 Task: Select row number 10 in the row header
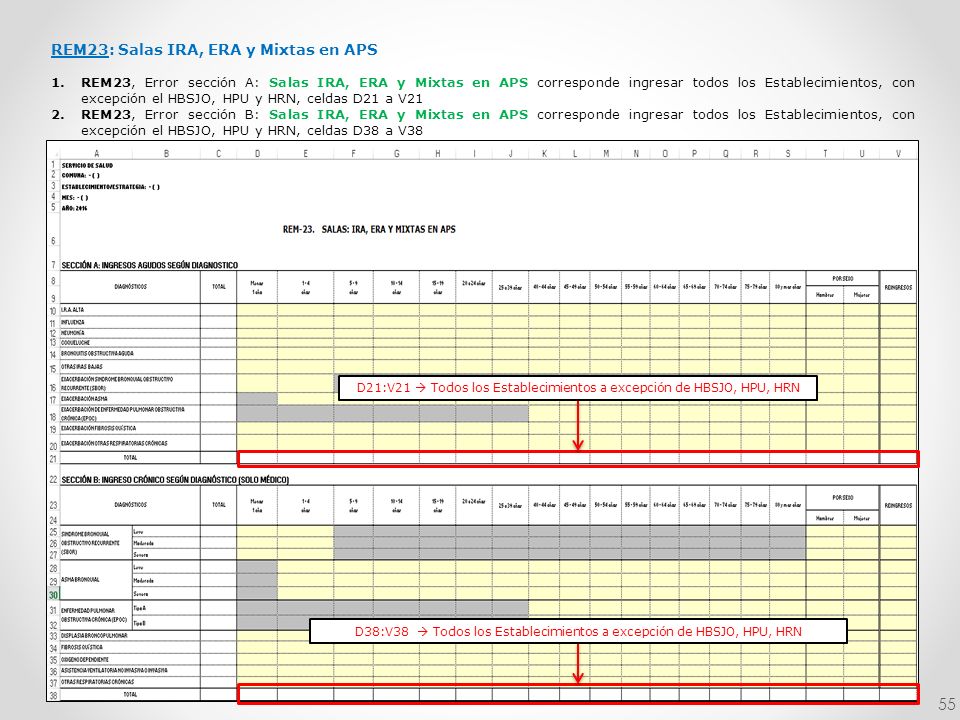click(53, 311)
